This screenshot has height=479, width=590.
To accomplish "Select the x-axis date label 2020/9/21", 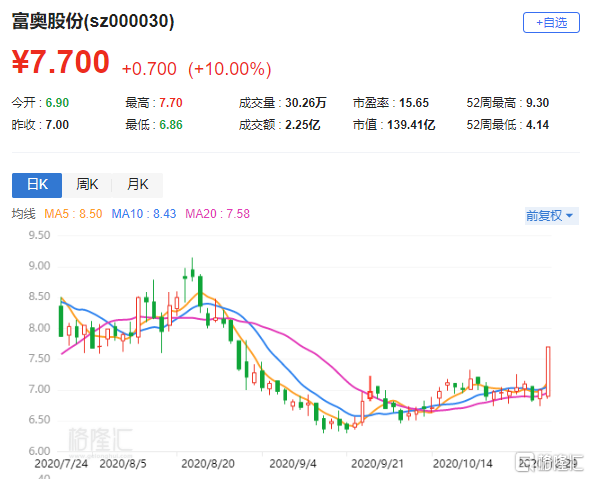I will click(x=377, y=464).
